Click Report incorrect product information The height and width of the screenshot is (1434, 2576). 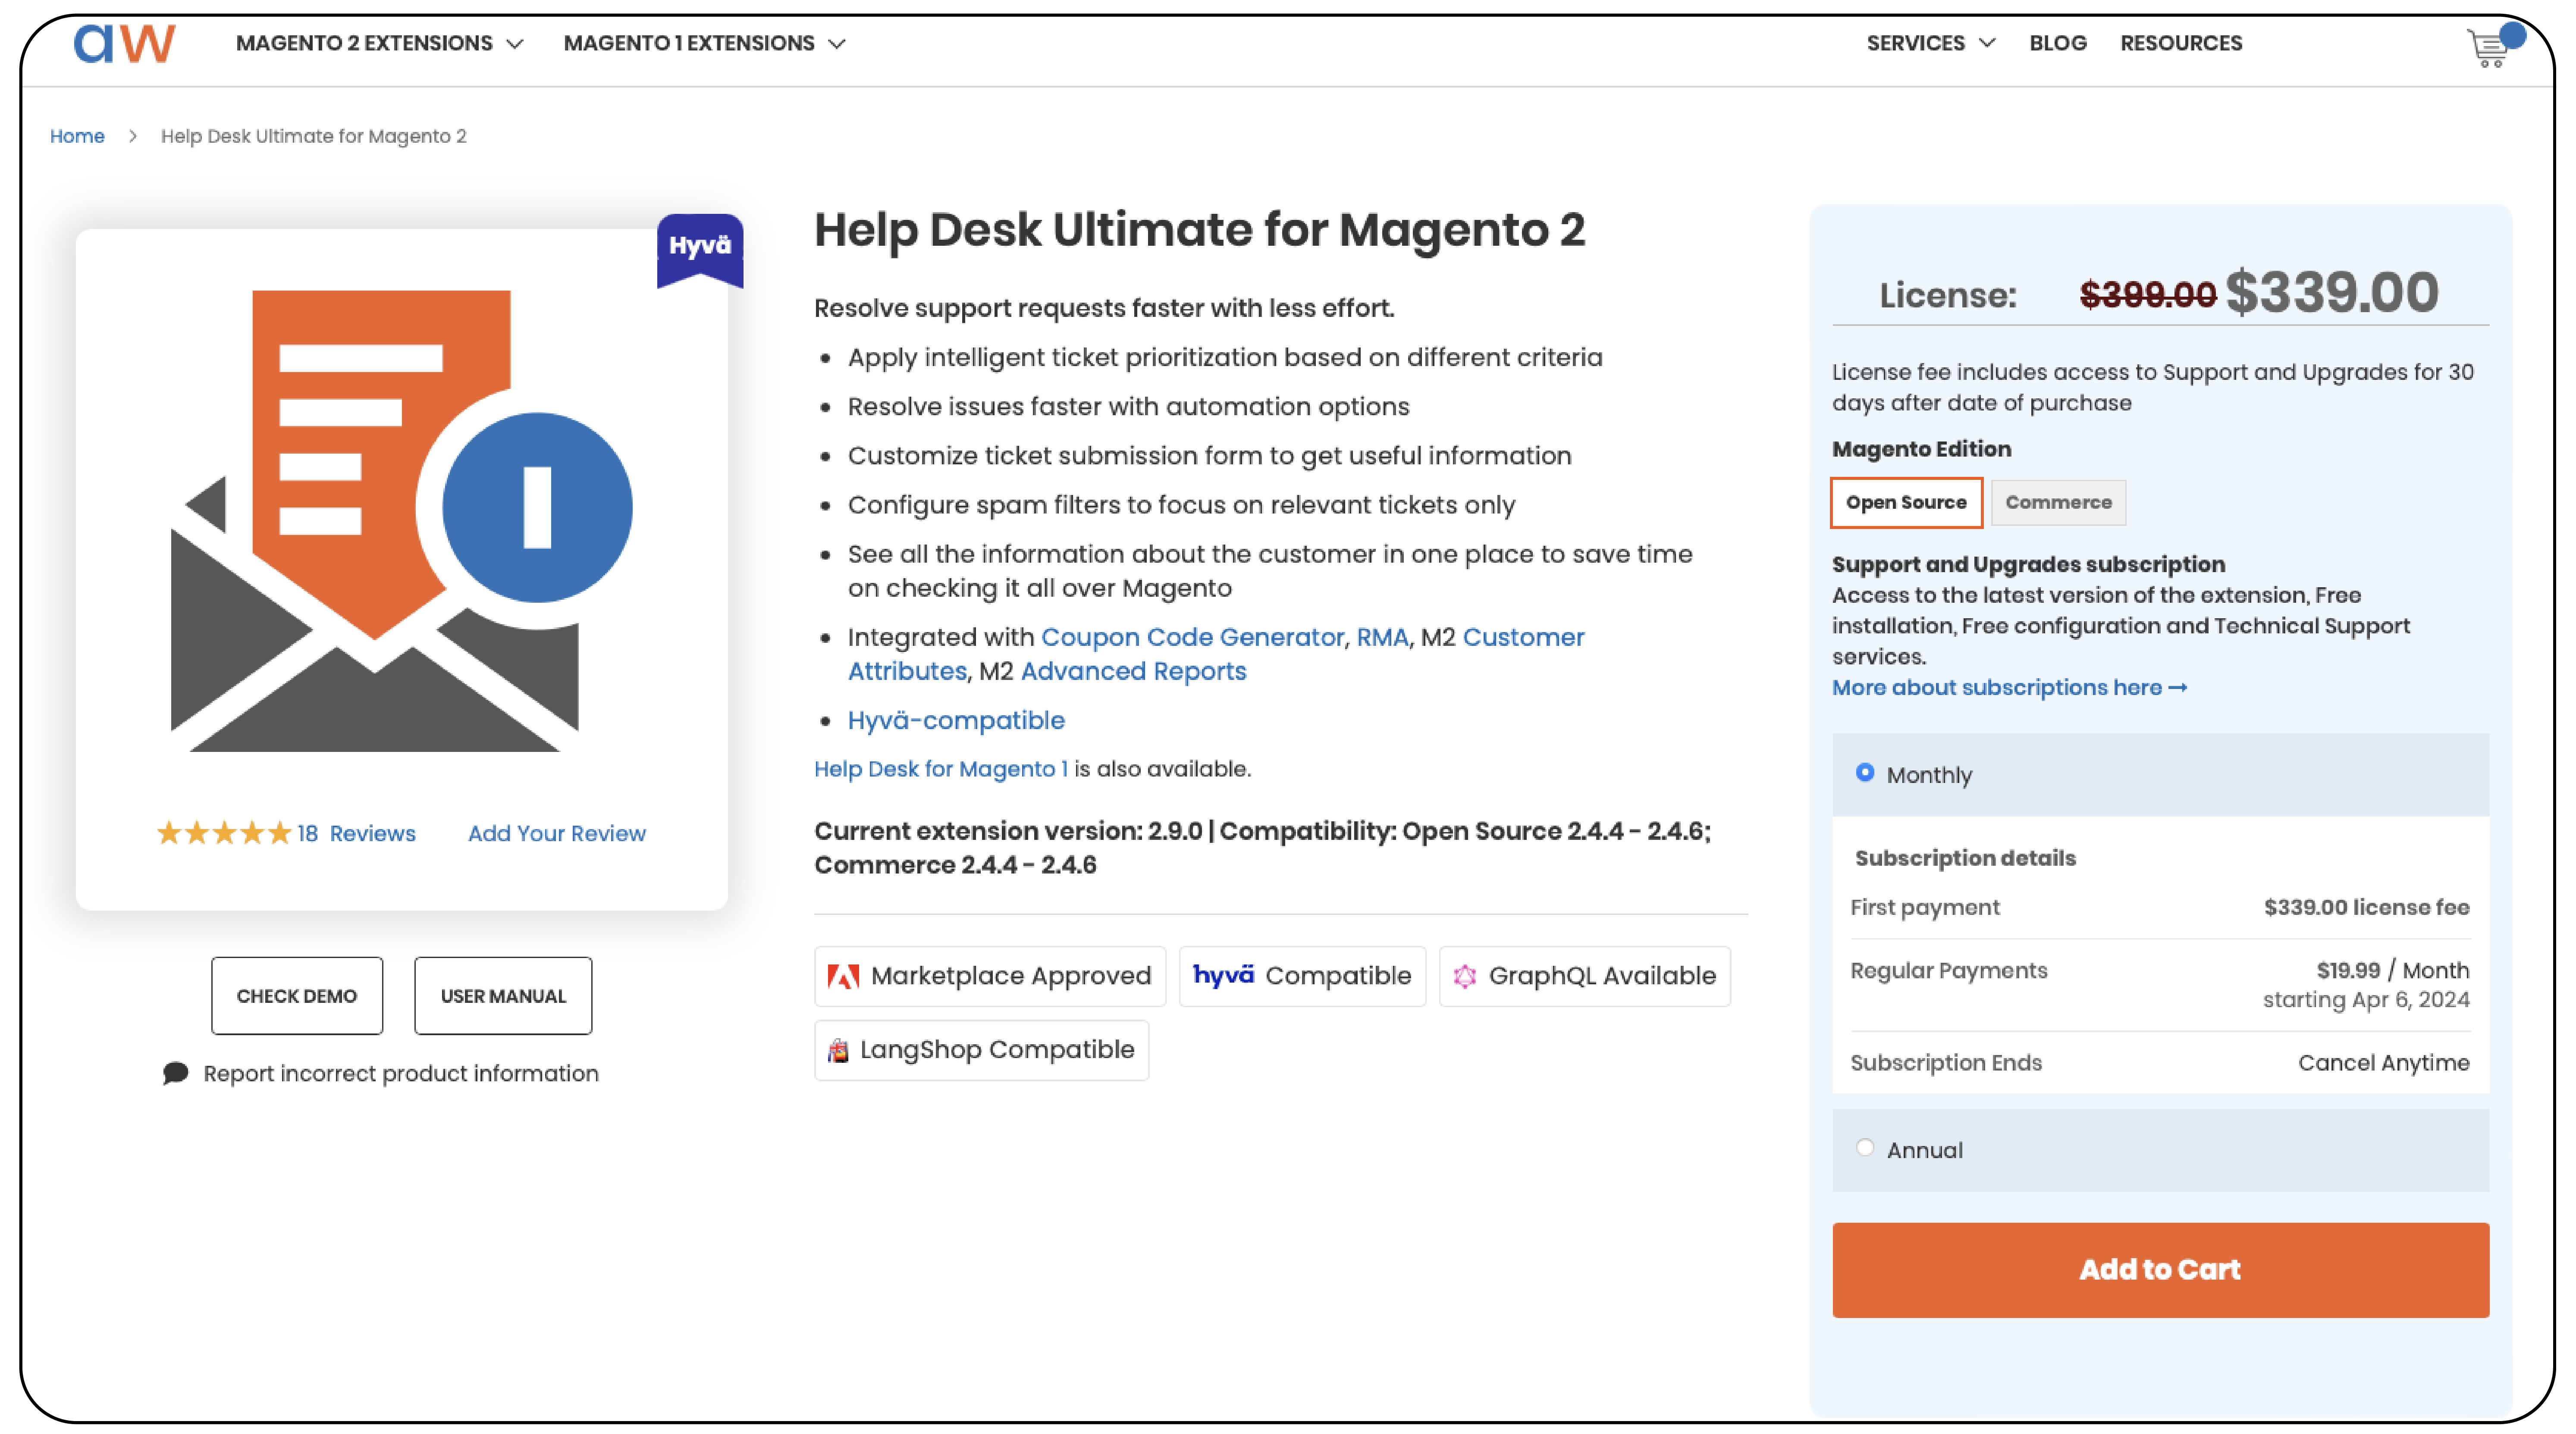[x=401, y=1073]
